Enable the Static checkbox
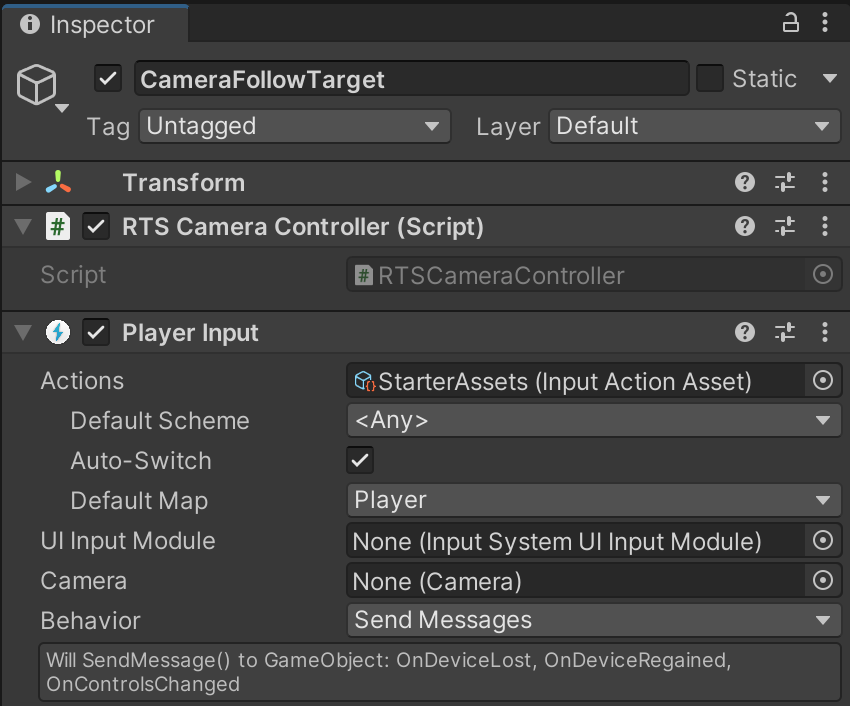 pyautogui.click(x=710, y=79)
